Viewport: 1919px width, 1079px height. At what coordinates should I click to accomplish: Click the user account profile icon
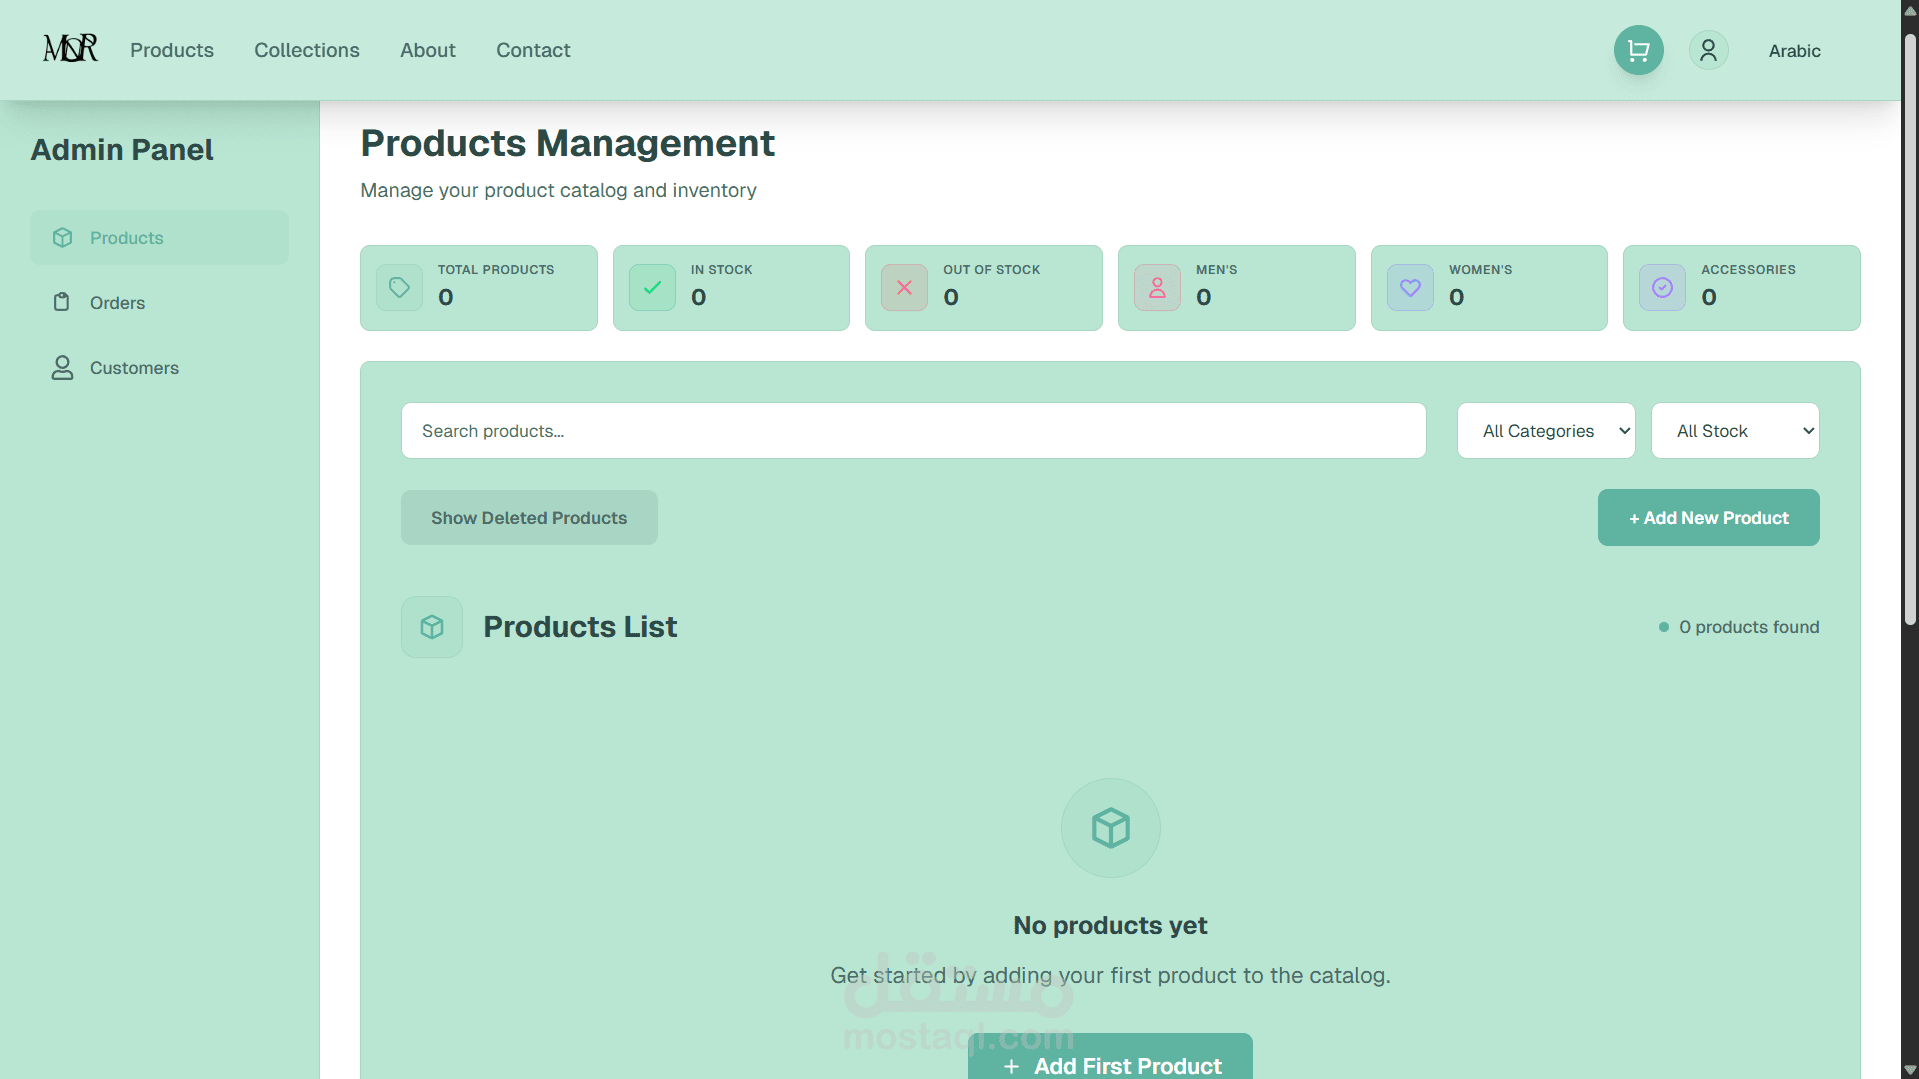1708,50
